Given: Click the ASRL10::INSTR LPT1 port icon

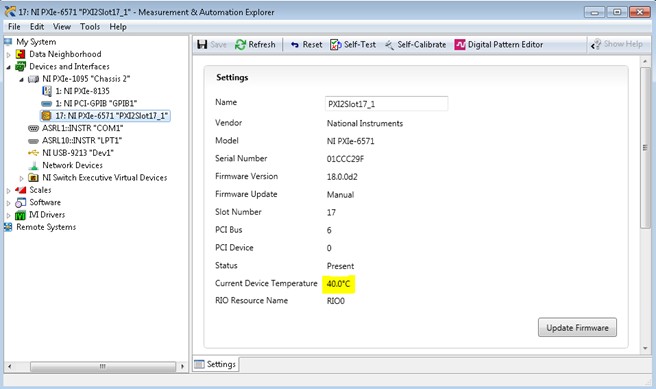Looking at the screenshot, I should pos(33,141).
